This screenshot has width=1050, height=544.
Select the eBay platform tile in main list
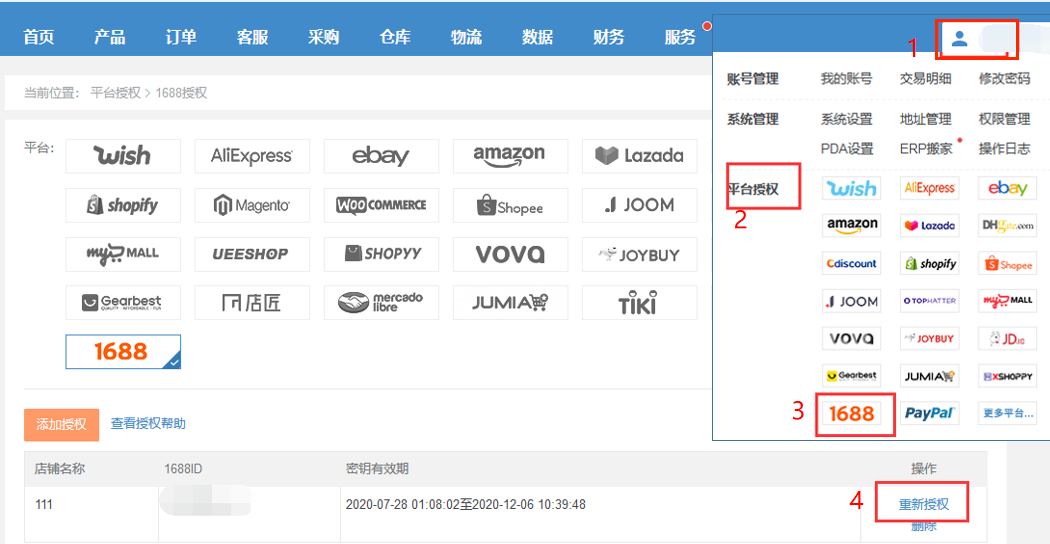coord(381,156)
